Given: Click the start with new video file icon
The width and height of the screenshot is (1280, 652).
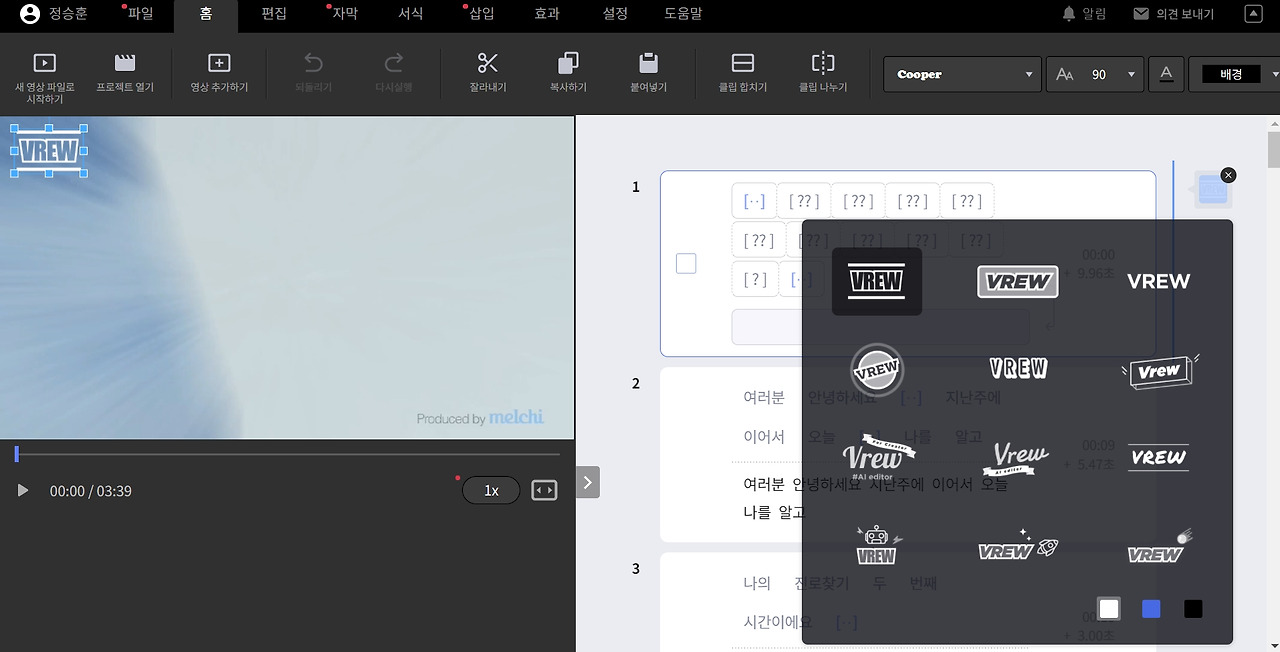Looking at the screenshot, I should pyautogui.click(x=44, y=63).
